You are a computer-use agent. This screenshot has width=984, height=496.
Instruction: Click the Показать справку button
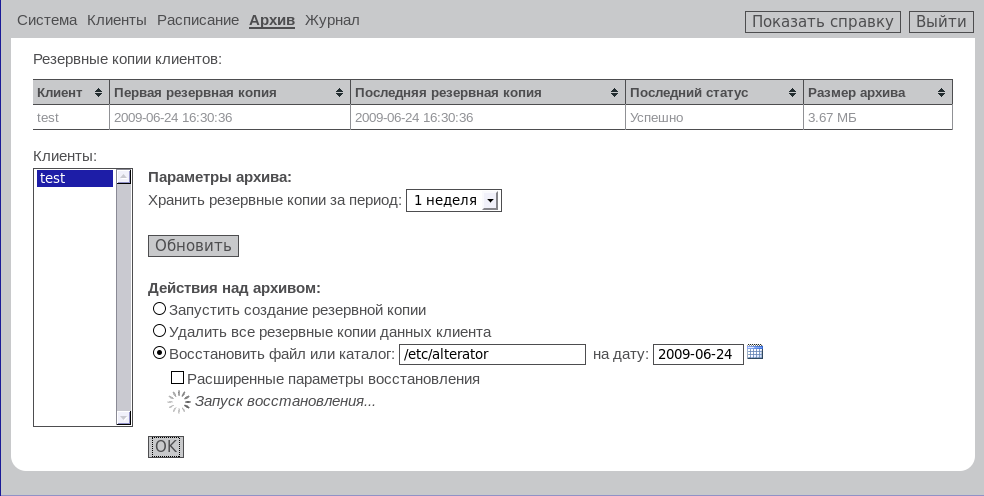tap(822, 22)
